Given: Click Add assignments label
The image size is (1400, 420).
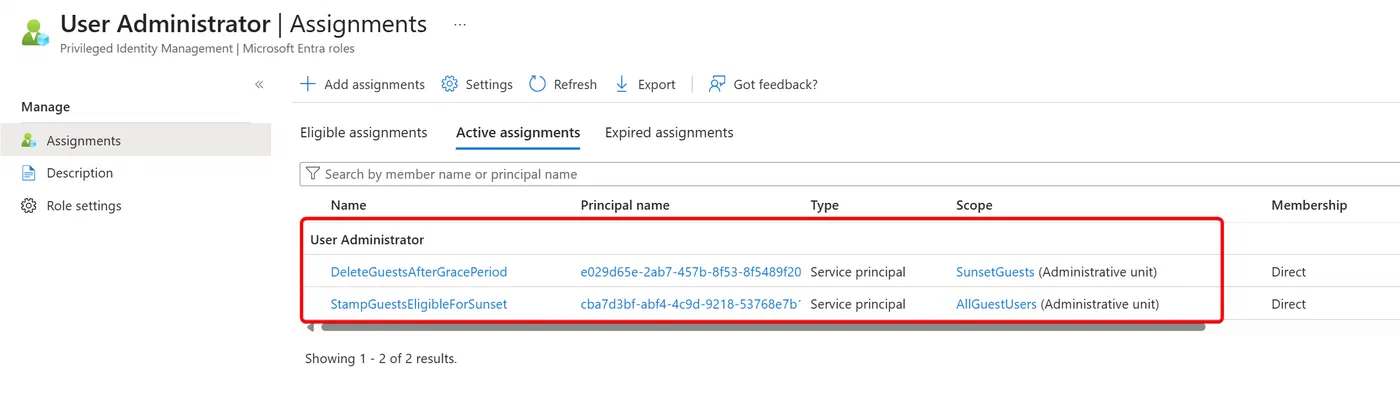Looking at the screenshot, I should pyautogui.click(x=374, y=85).
